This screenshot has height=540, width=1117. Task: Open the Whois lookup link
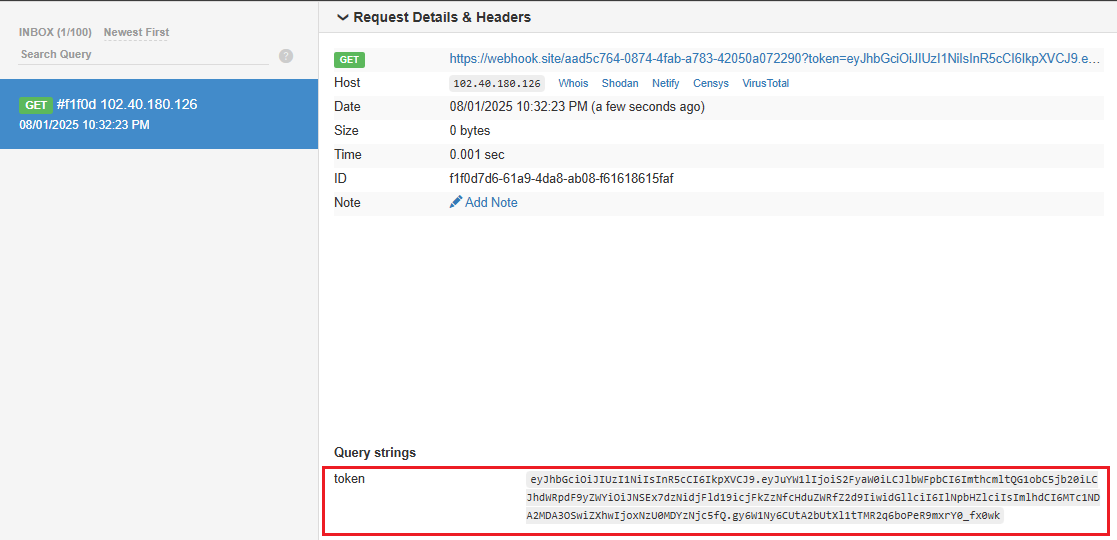point(573,84)
